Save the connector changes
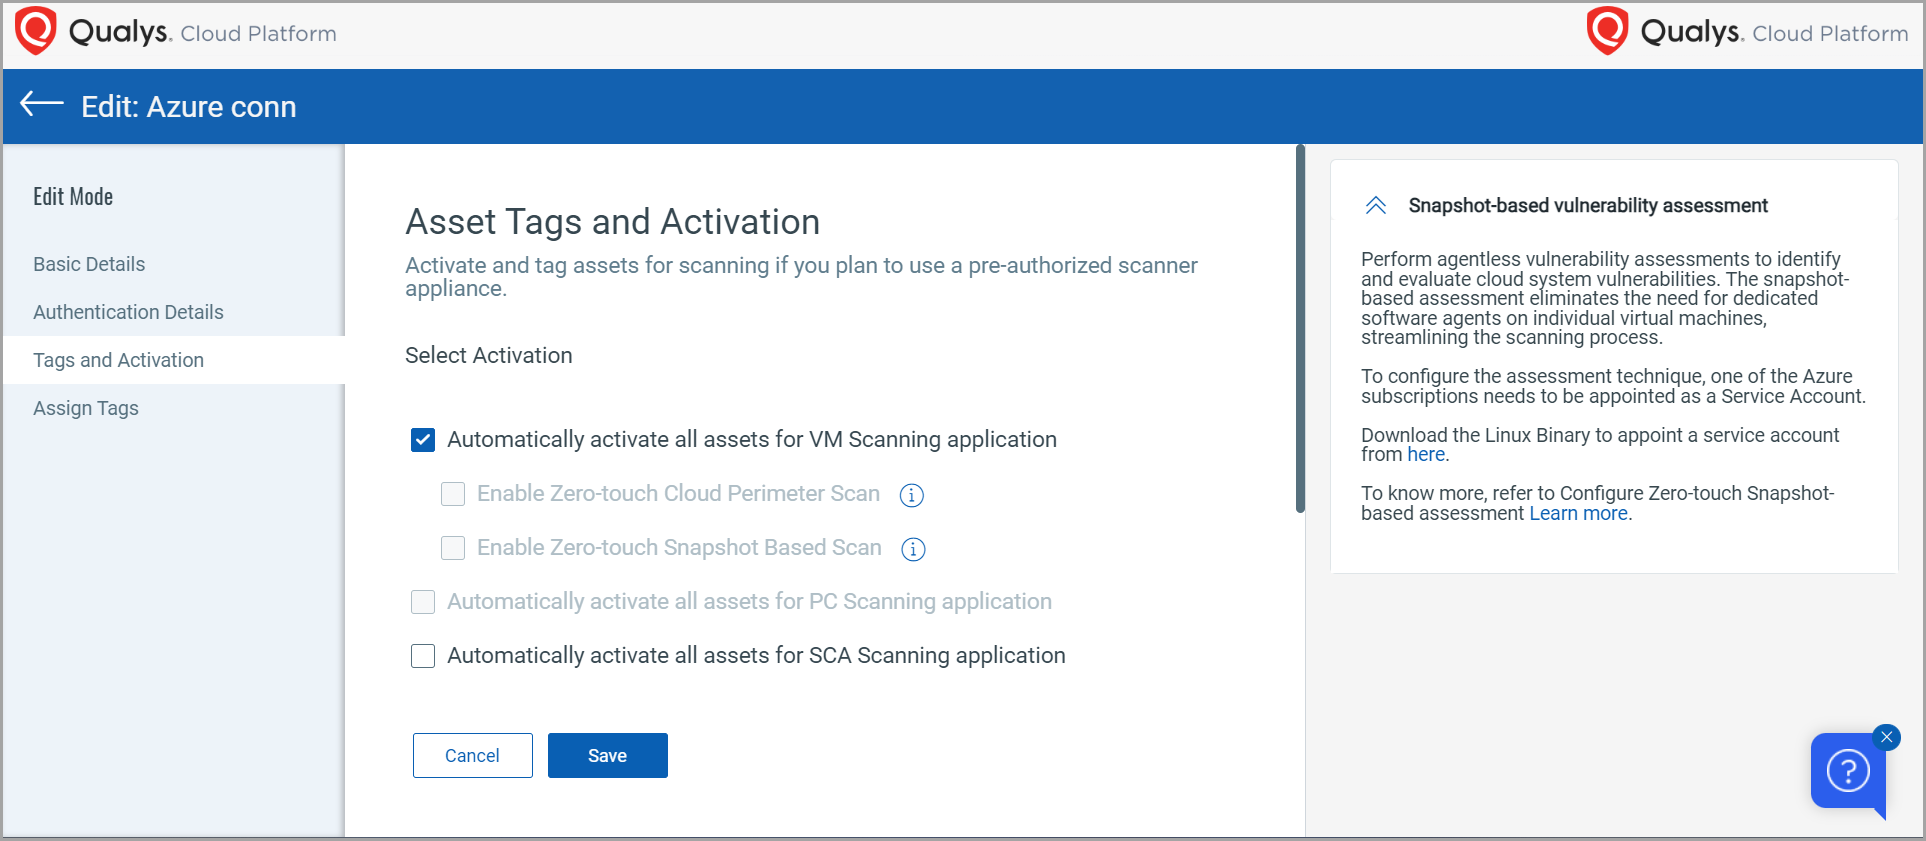 (607, 756)
